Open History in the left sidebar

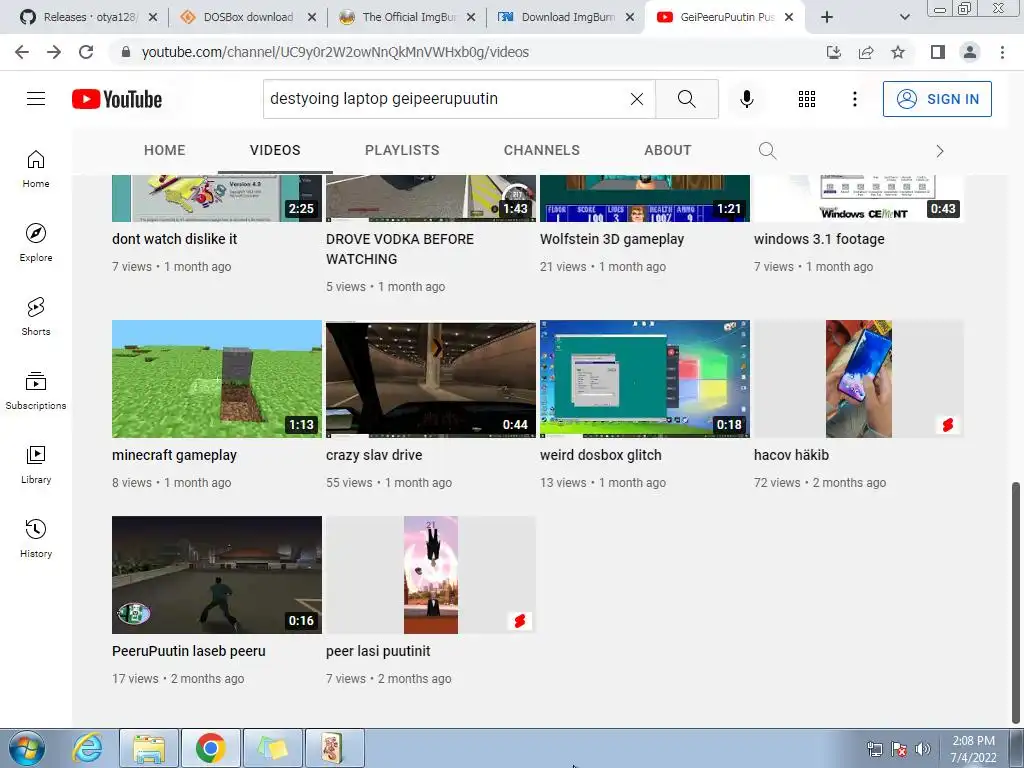pos(36,537)
